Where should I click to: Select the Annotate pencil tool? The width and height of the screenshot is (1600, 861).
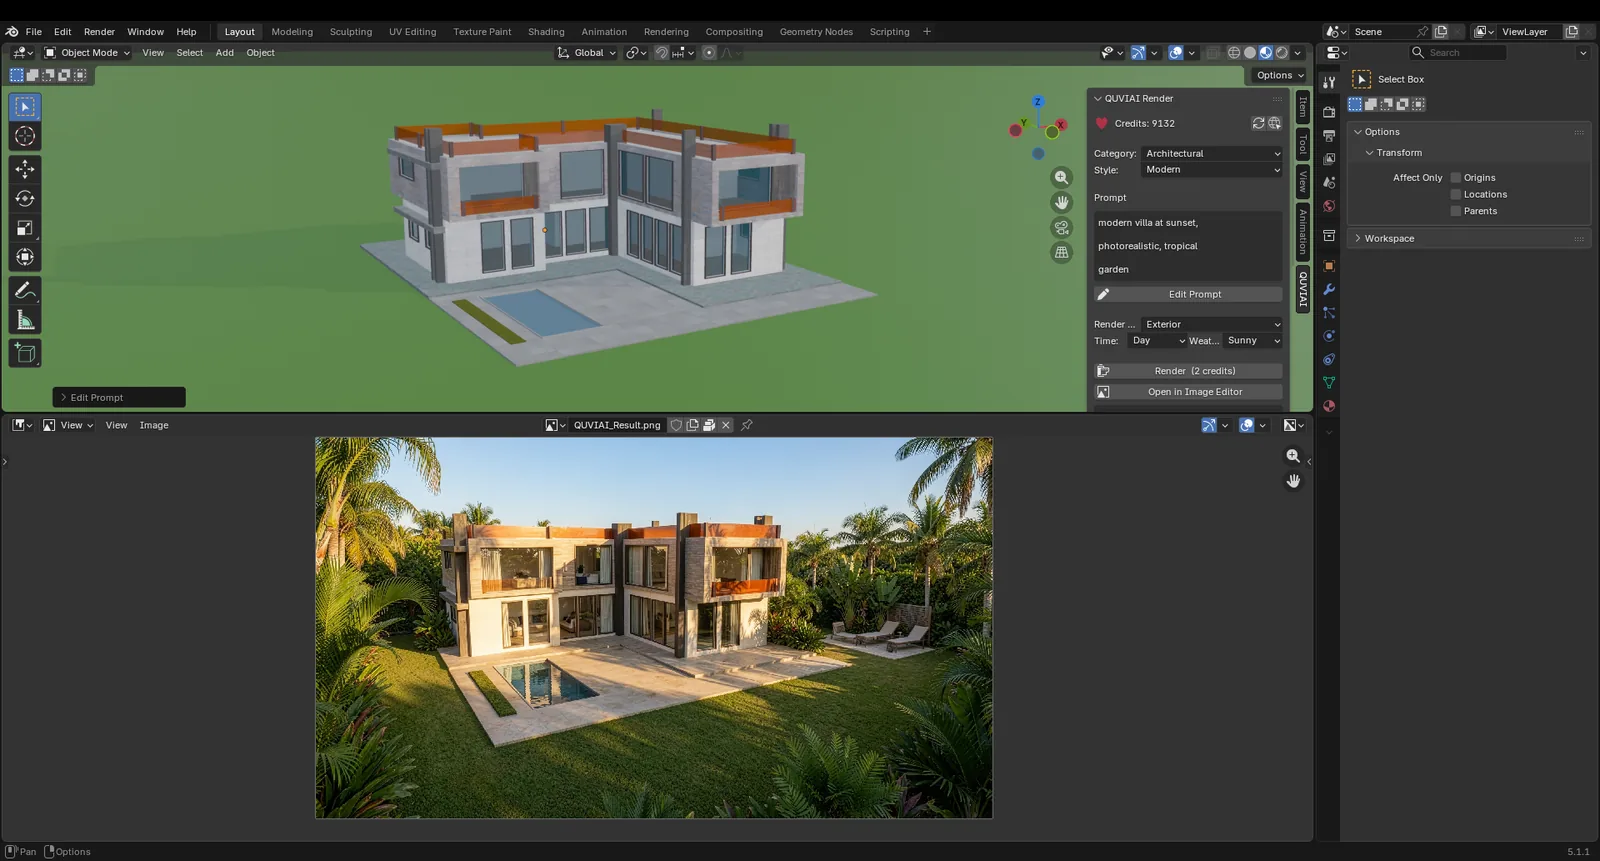25,291
